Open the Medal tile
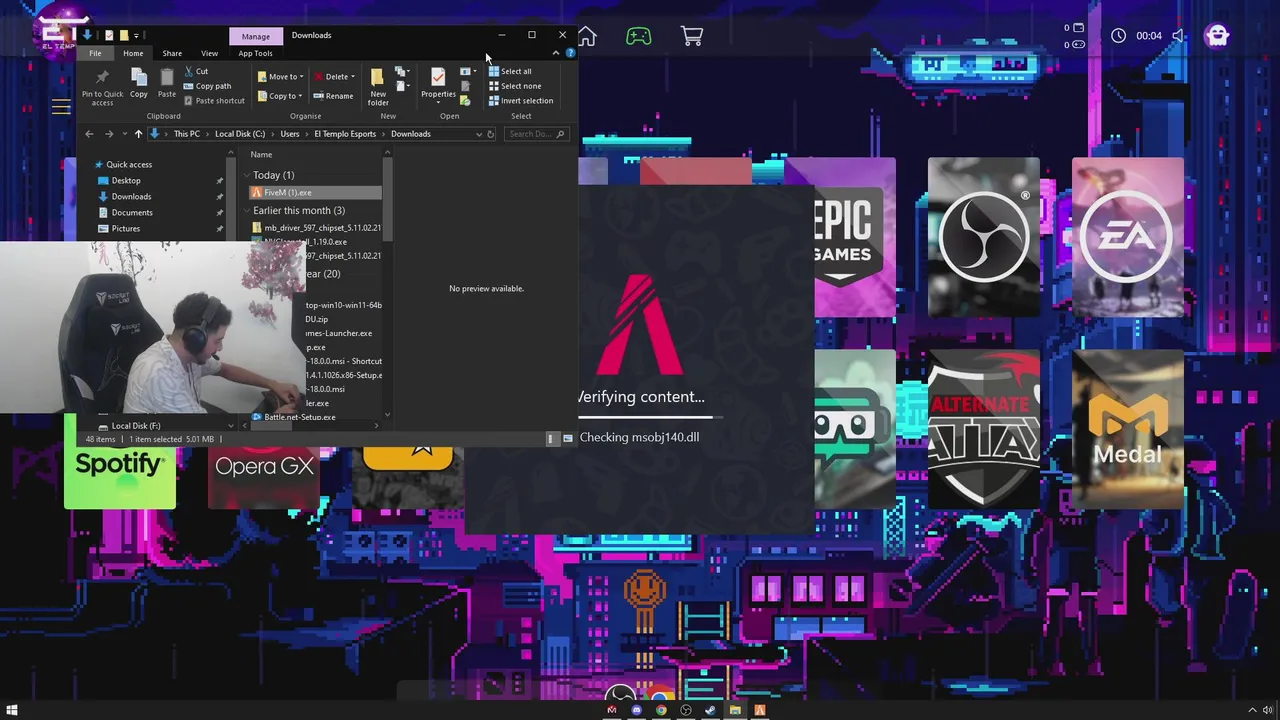1280x720 pixels. pos(1127,428)
